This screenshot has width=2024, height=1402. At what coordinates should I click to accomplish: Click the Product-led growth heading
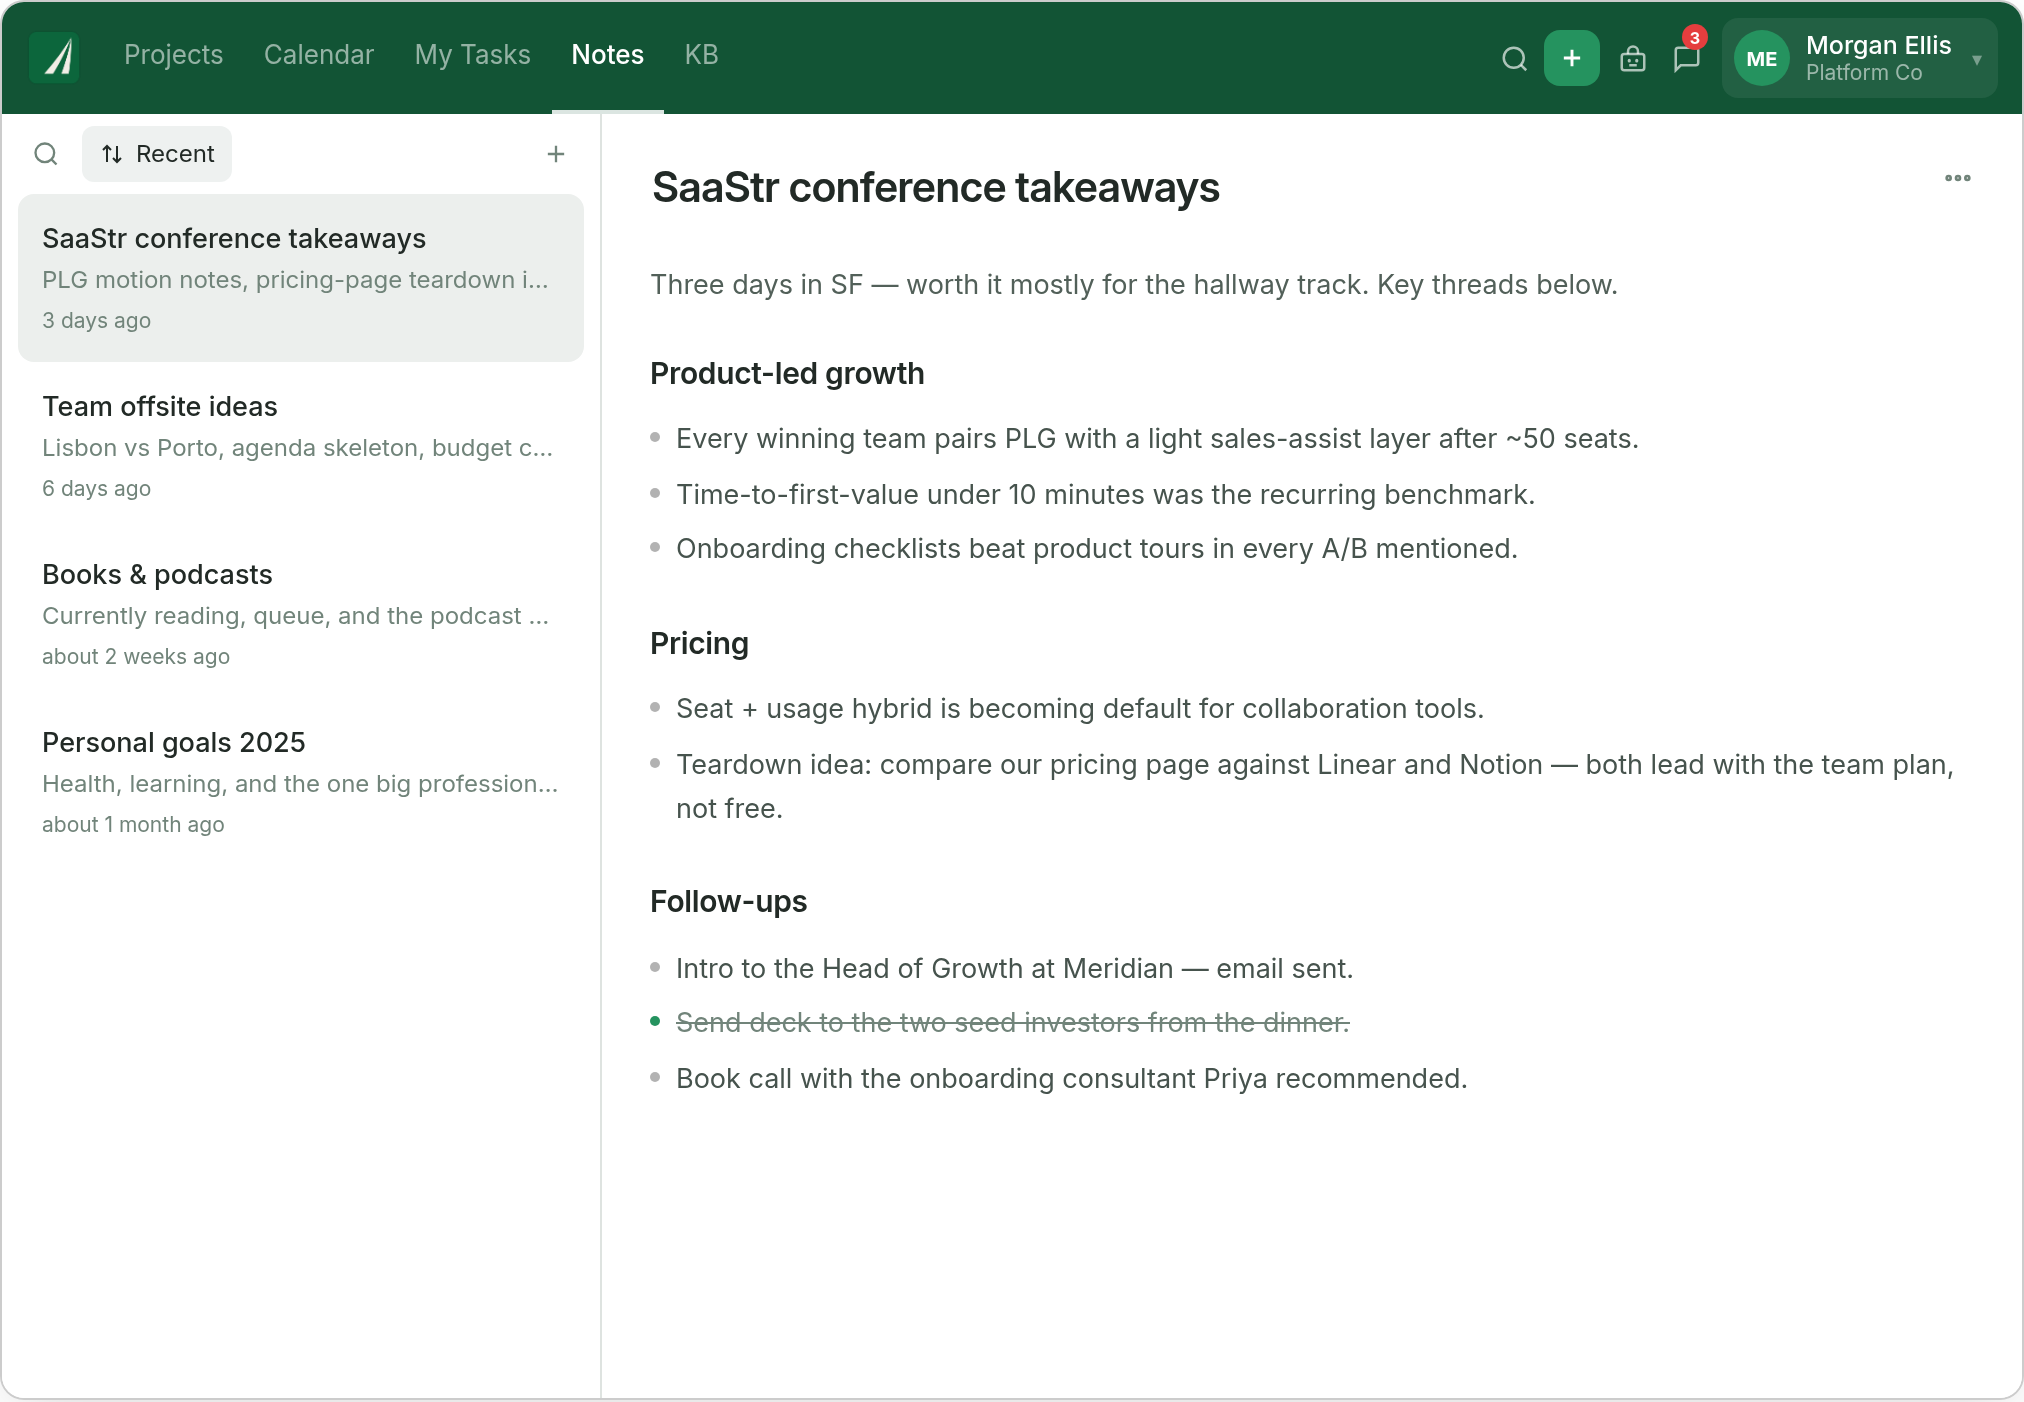click(x=787, y=374)
